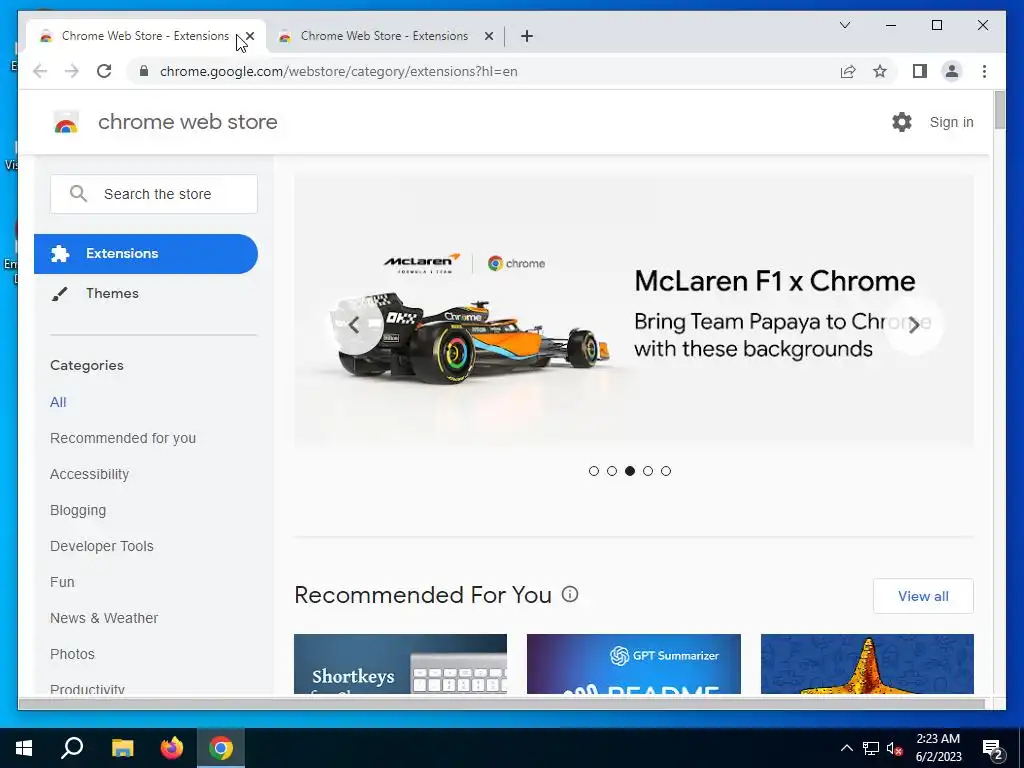Image resolution: width=1024 pixels, height=768 pixels.
Task: Open Chrome three-dot menu
Action: (x=984, y=71)
